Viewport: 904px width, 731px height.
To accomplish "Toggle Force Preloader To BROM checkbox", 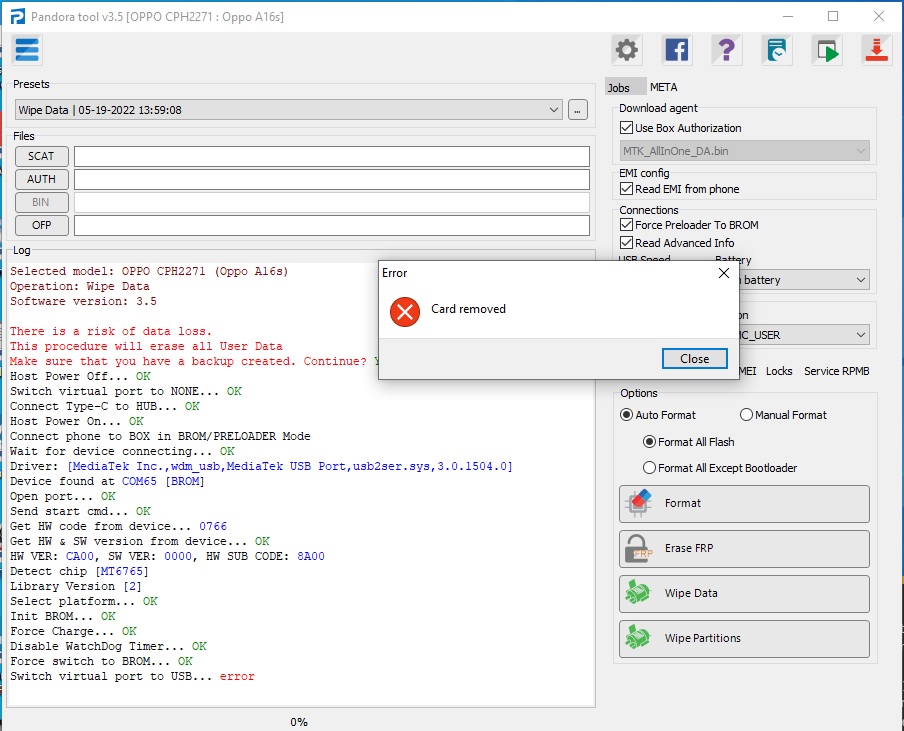I will click(x=626, y=225).
